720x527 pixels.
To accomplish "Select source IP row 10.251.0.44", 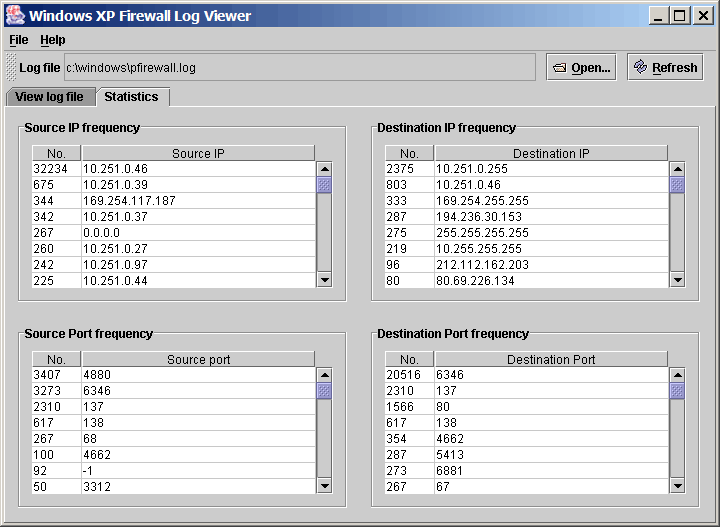I will 174,280.
